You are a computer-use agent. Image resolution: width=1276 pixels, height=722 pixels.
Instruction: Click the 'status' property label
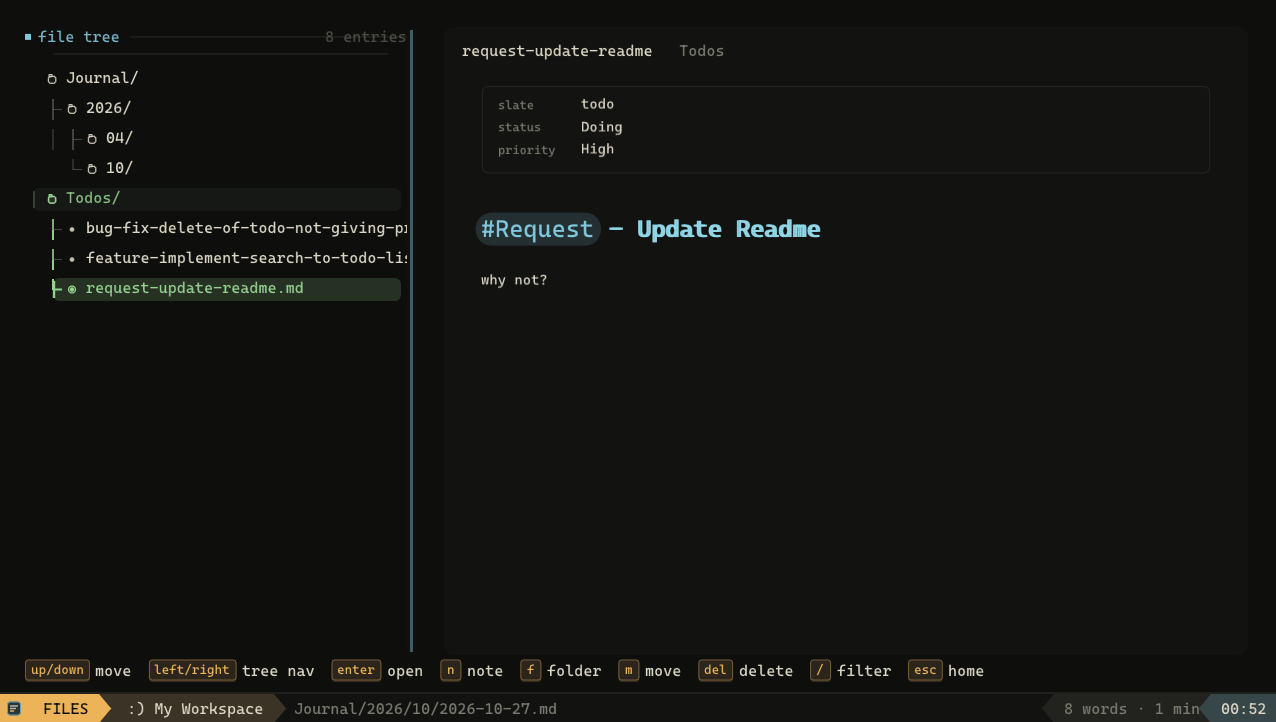tap(519, 127)
